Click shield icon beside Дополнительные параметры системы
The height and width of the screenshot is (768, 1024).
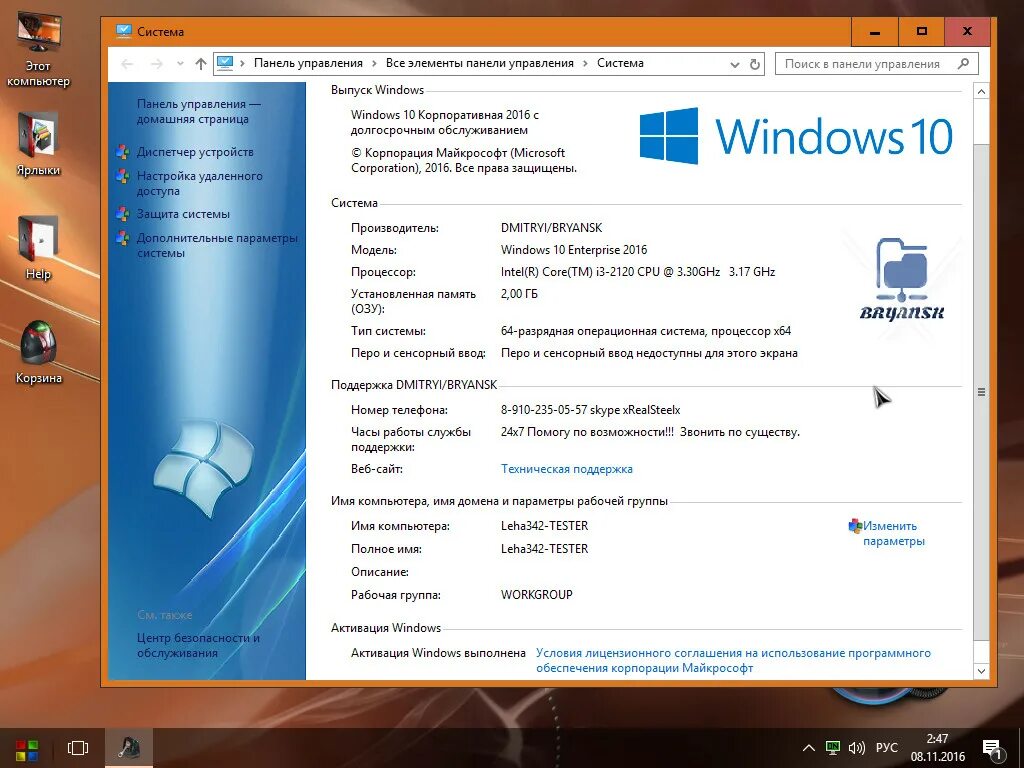tap(123, 238)
